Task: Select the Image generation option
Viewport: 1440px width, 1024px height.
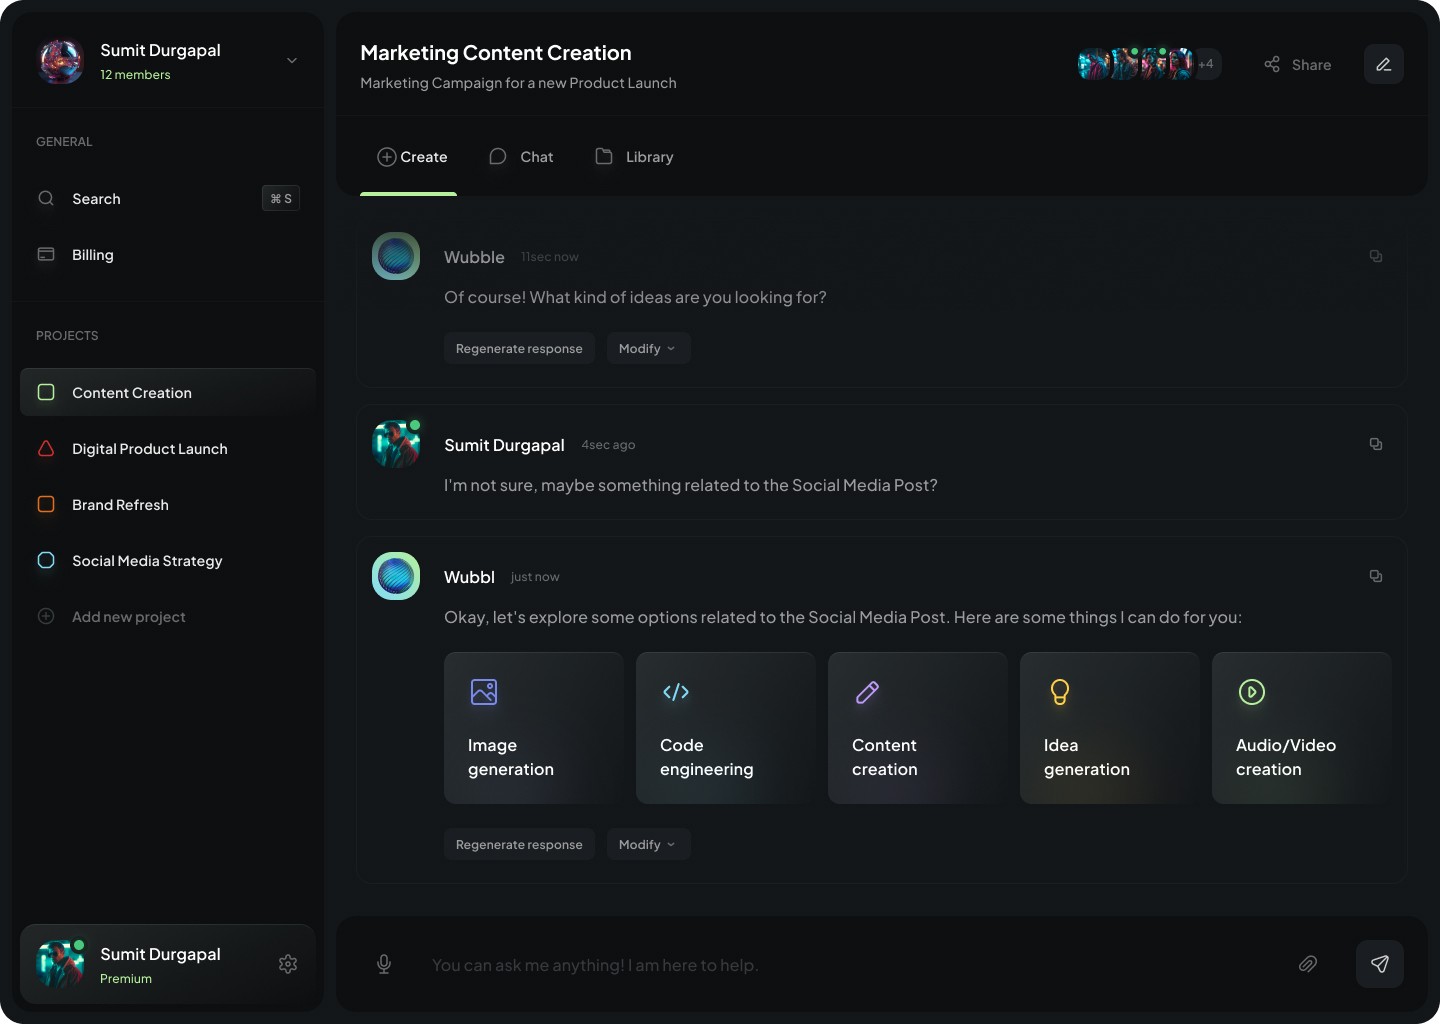Action: click(533, 728)
